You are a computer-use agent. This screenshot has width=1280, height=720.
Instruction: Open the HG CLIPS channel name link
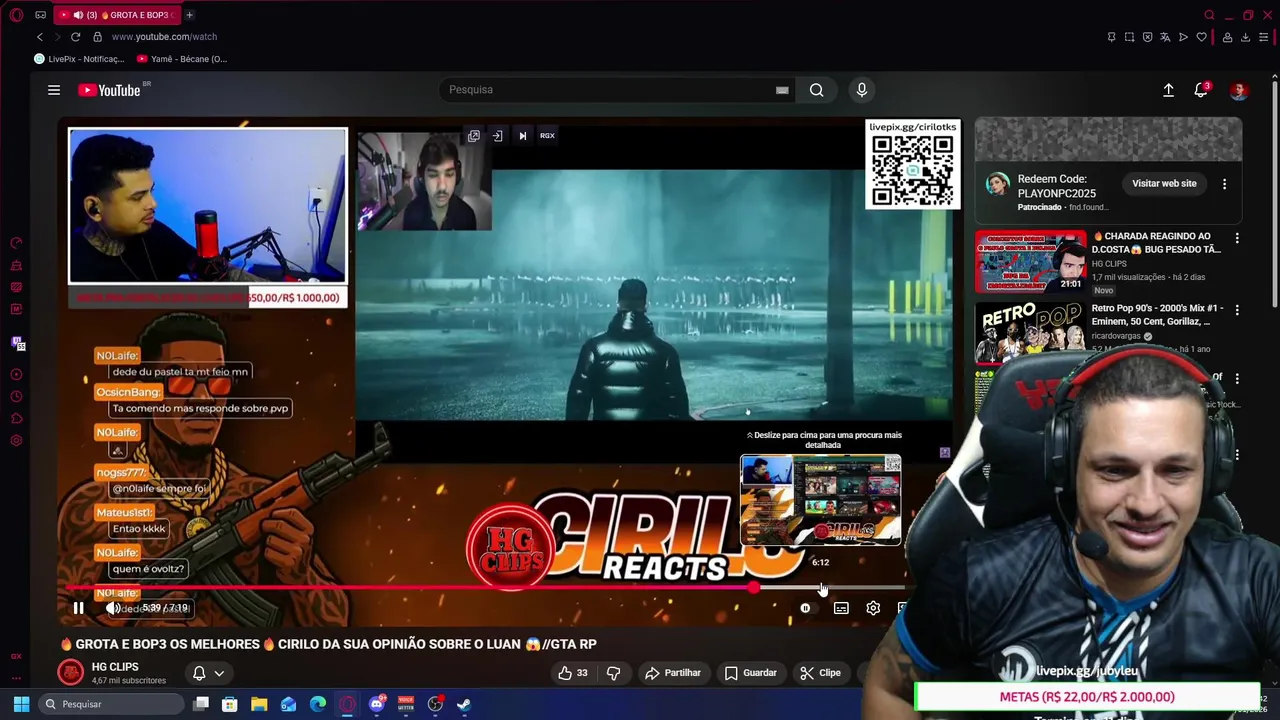coord(115,667)
